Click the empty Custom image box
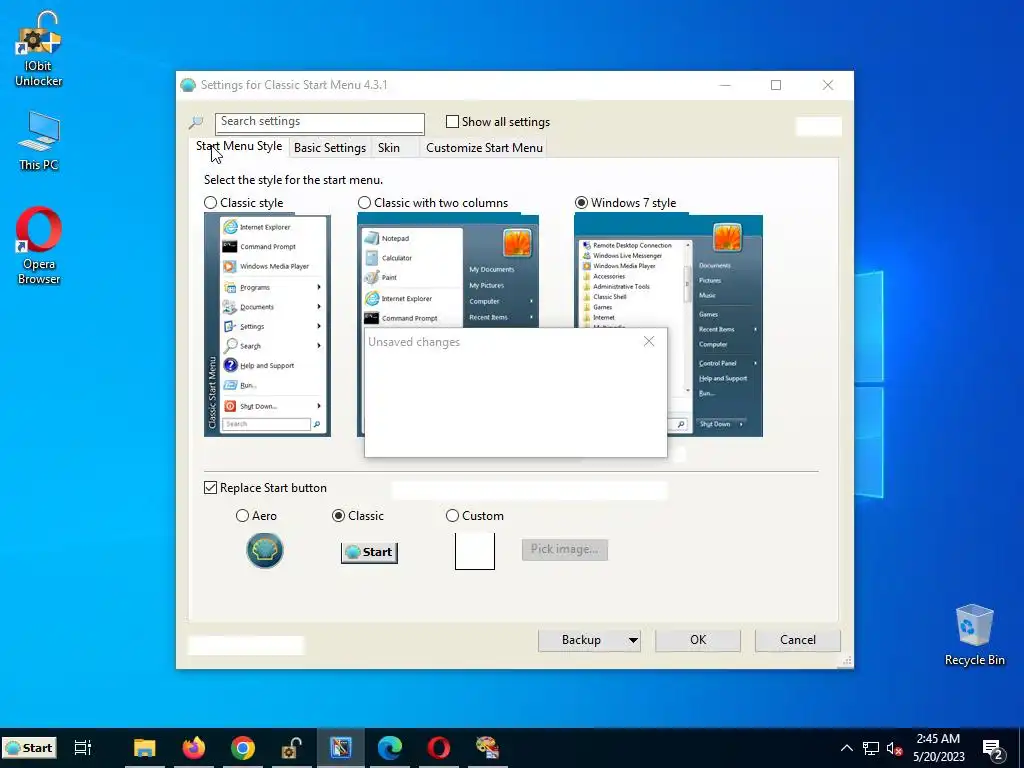Viewport: 1024px width, 768px height. [475, 551]
